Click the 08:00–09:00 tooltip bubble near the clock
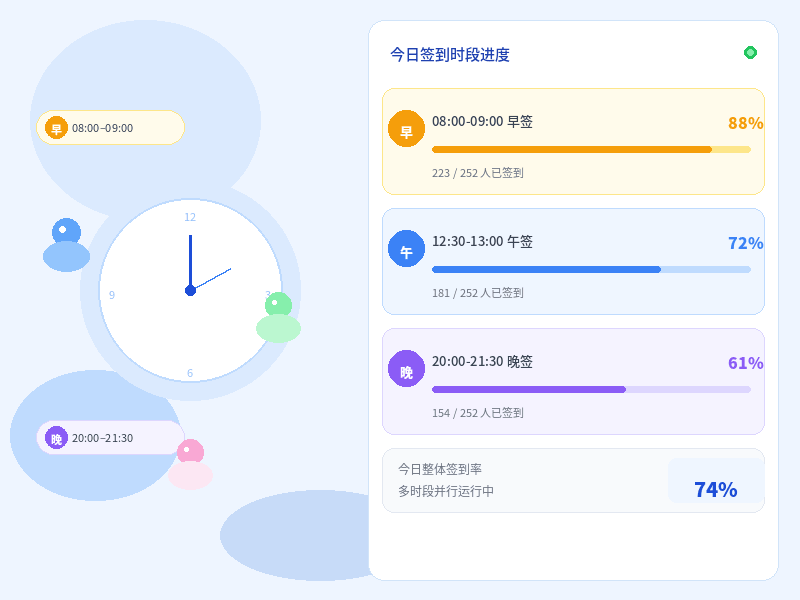The image size is (800, 600). coord(110,128)
